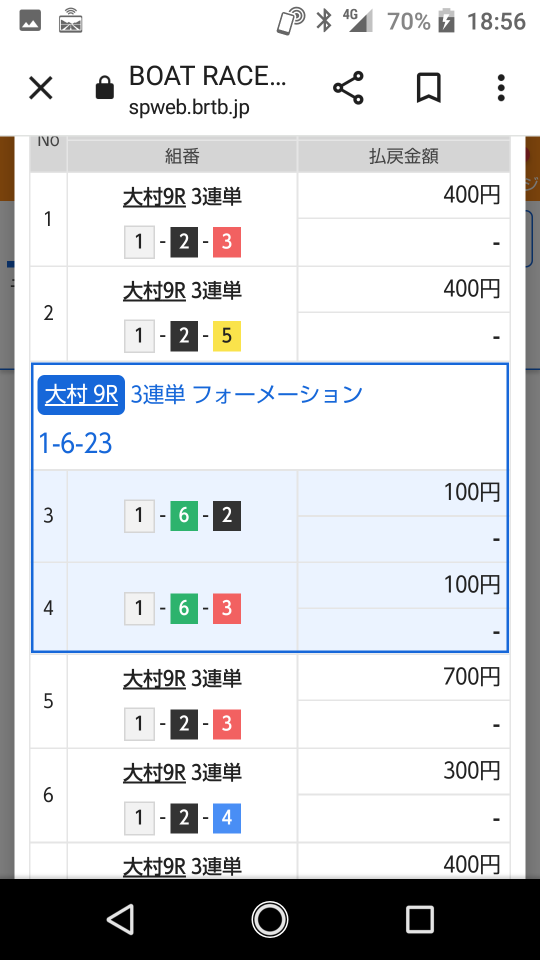Open the 大村9R link in row 2
This screenshot has width=540, height=960.
pos(154,291)
